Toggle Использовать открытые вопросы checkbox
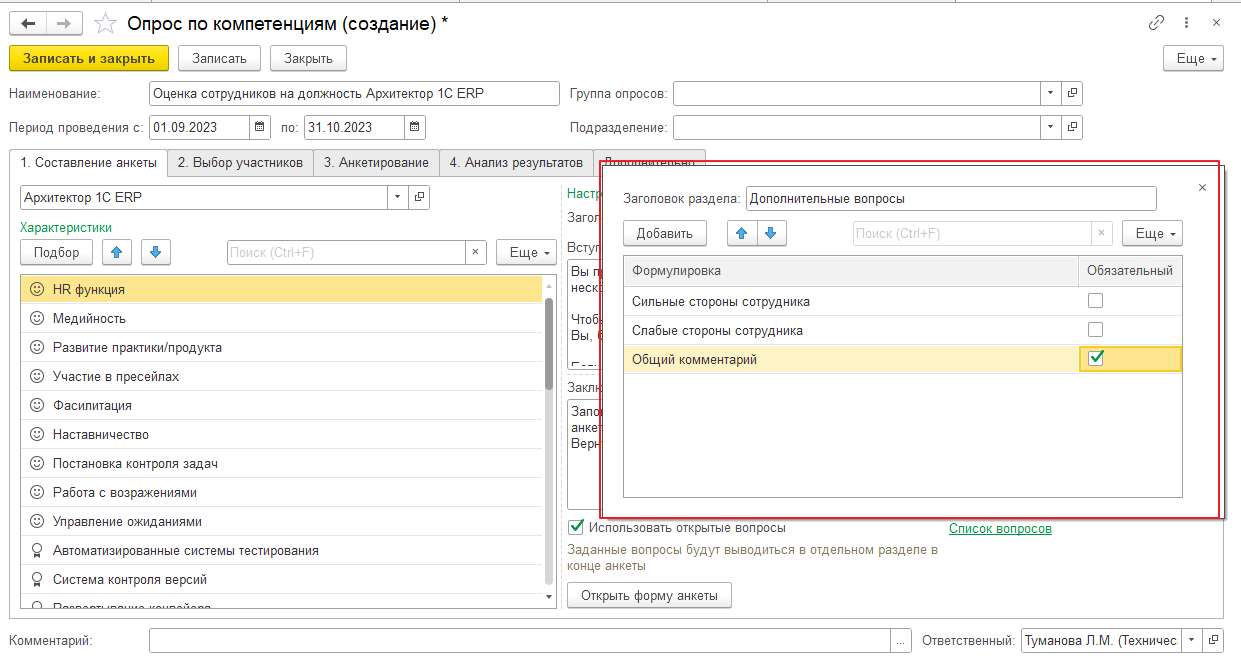1241x664 pixels. (576, 527)
